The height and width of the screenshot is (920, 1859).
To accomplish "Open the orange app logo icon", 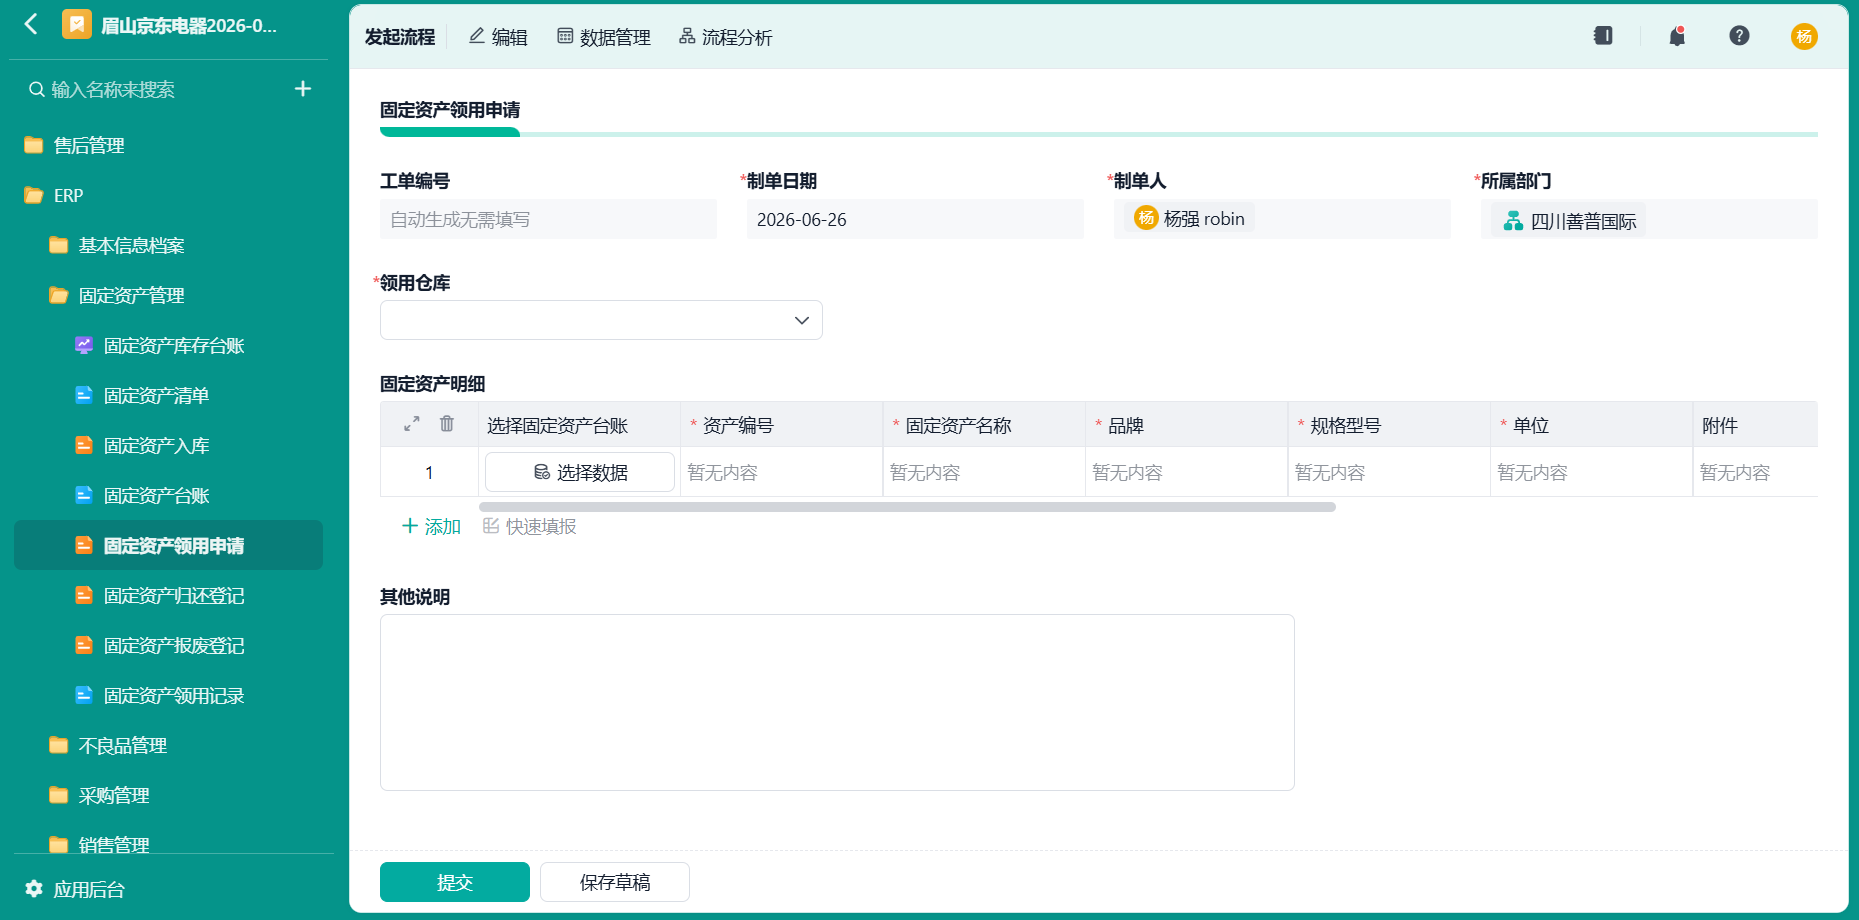I will click(76, 24).
